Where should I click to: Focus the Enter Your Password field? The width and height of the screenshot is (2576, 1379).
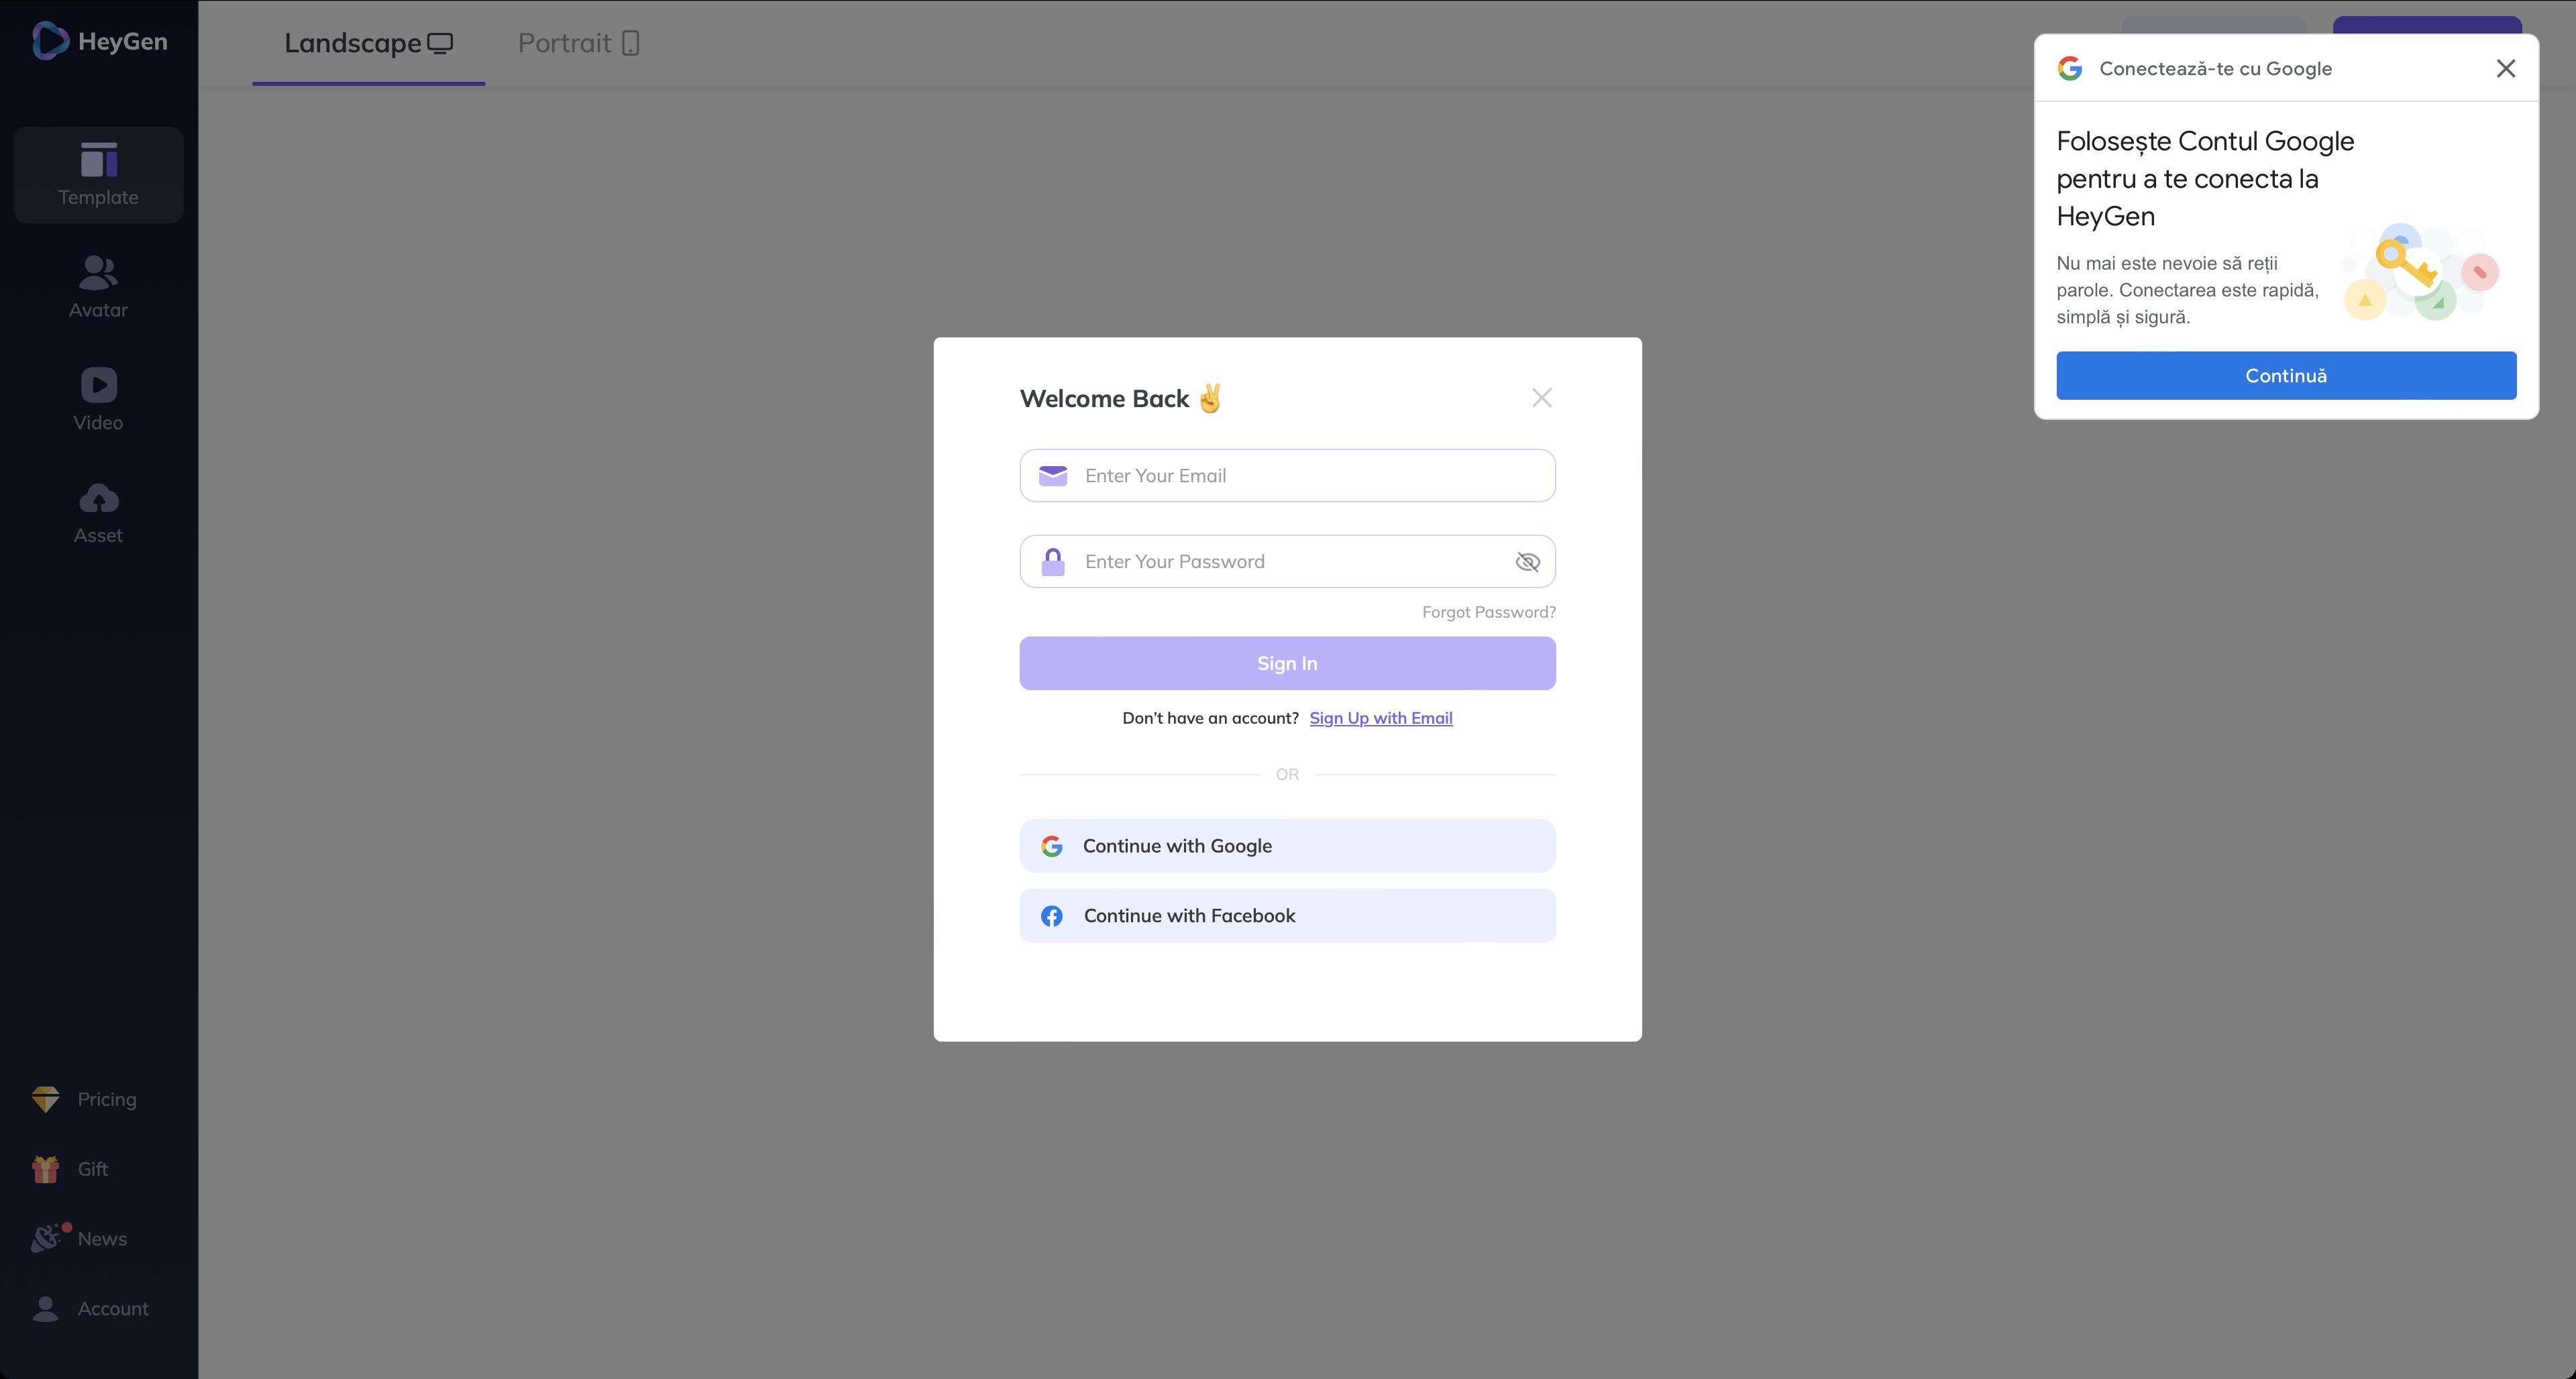(1290, 562)
